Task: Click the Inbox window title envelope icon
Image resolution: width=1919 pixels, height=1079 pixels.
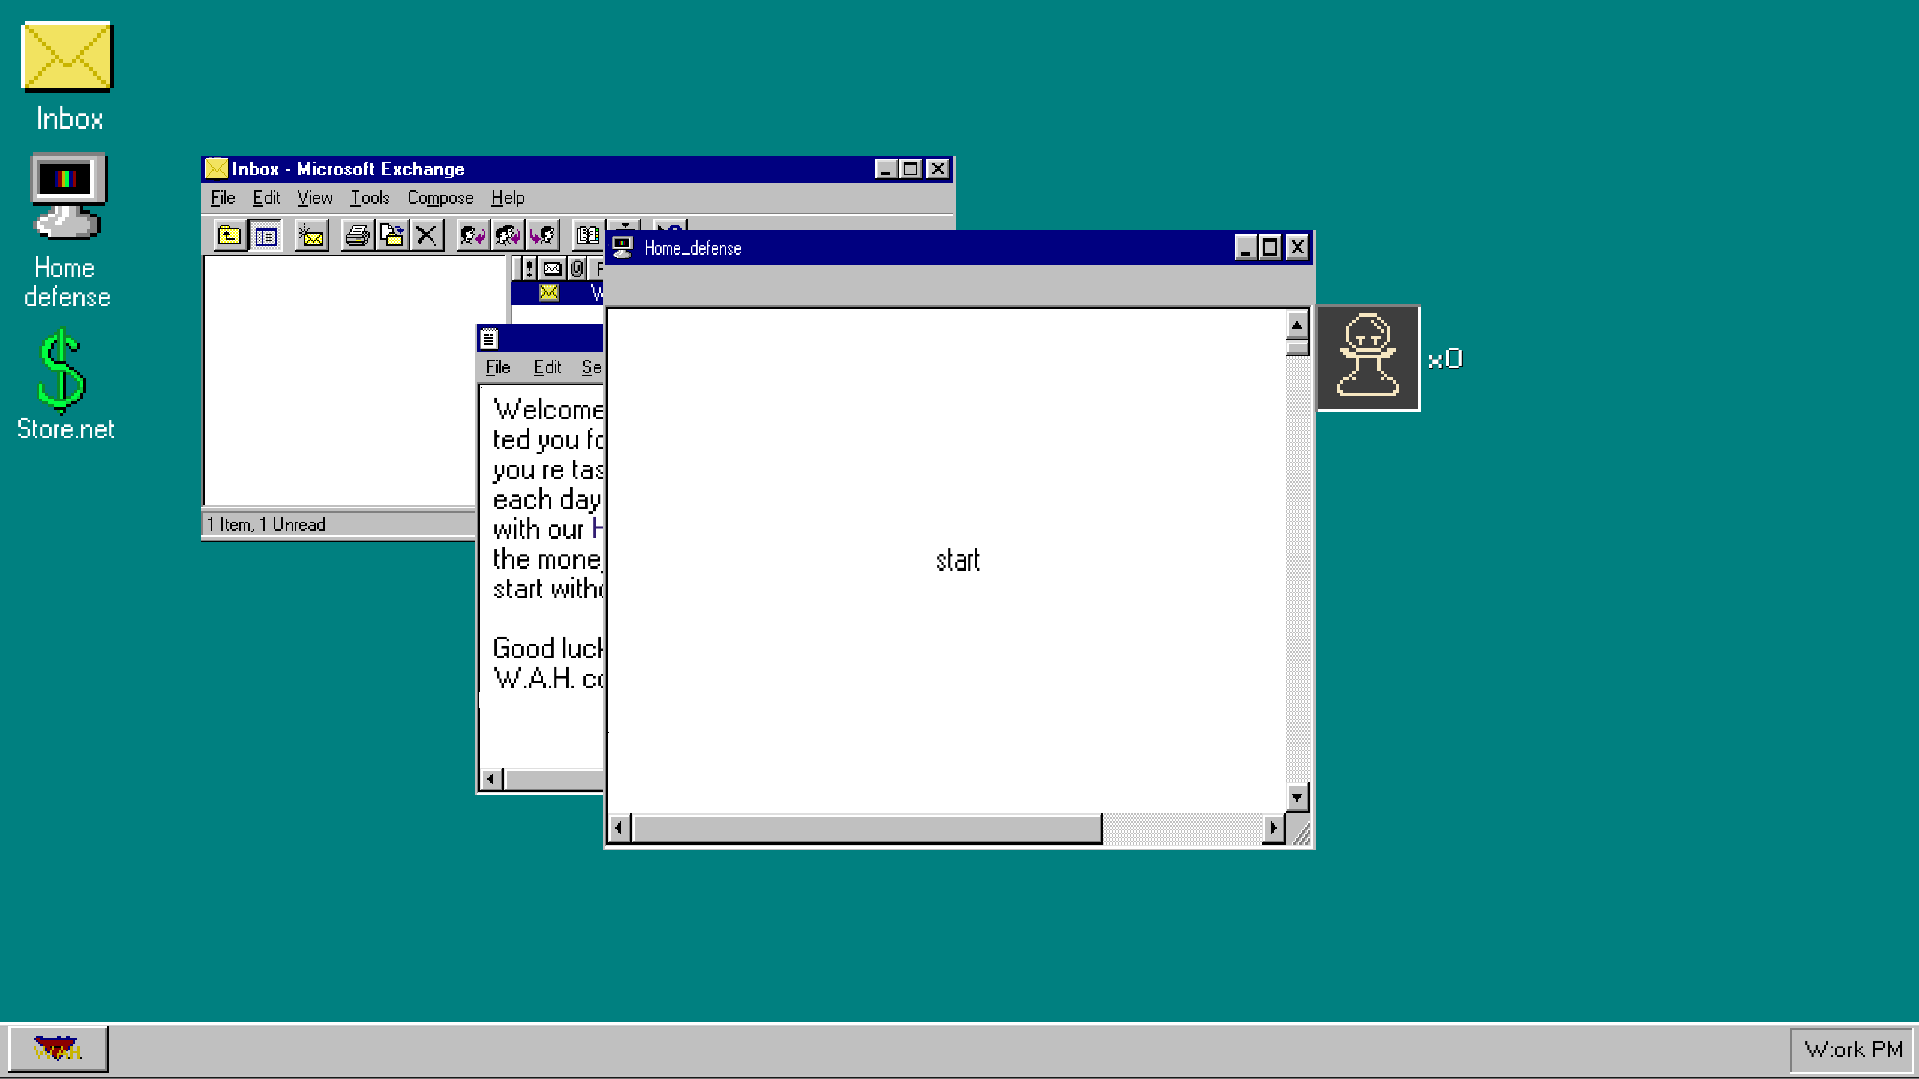Action: point(216,168)
